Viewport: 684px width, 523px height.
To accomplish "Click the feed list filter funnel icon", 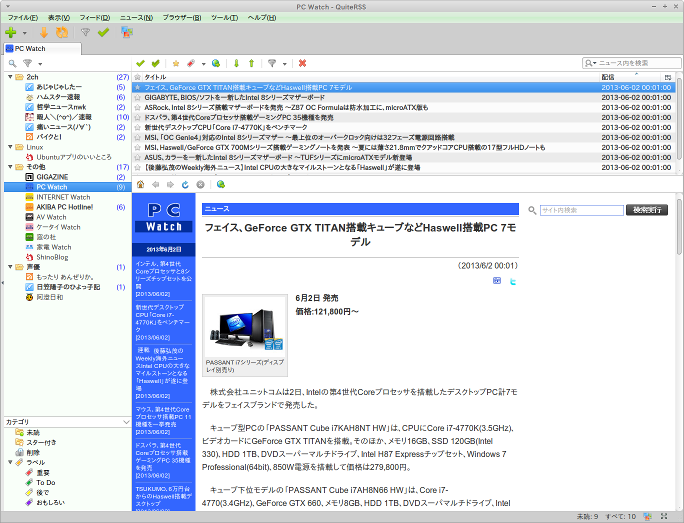I will coord(28,64).
